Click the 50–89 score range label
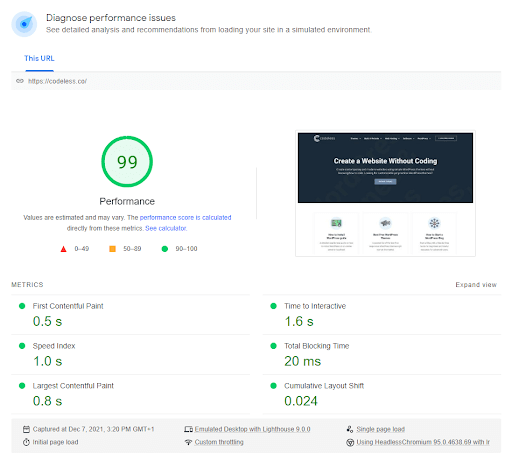 click(x=132, y=249)
